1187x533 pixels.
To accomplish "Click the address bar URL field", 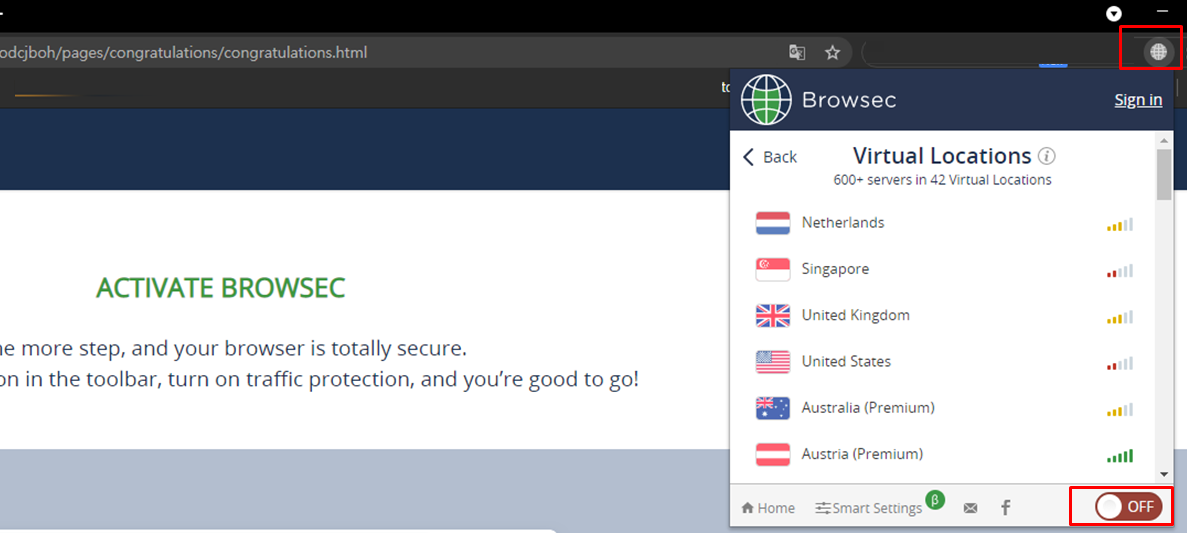I will (424, 52).
